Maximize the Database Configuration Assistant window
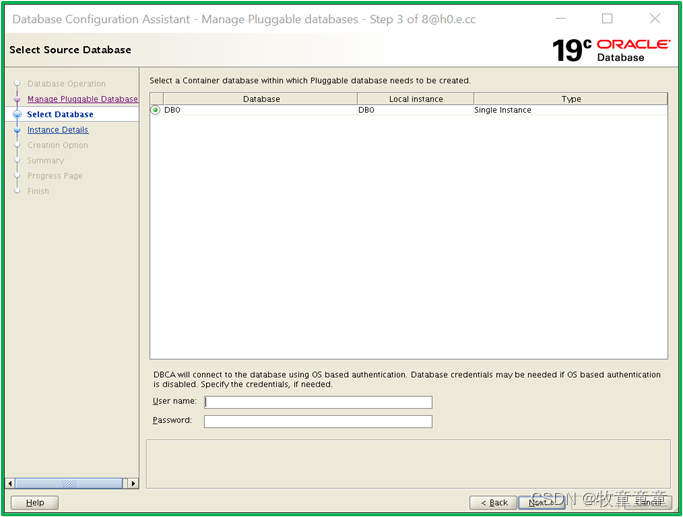 [607, 19]
